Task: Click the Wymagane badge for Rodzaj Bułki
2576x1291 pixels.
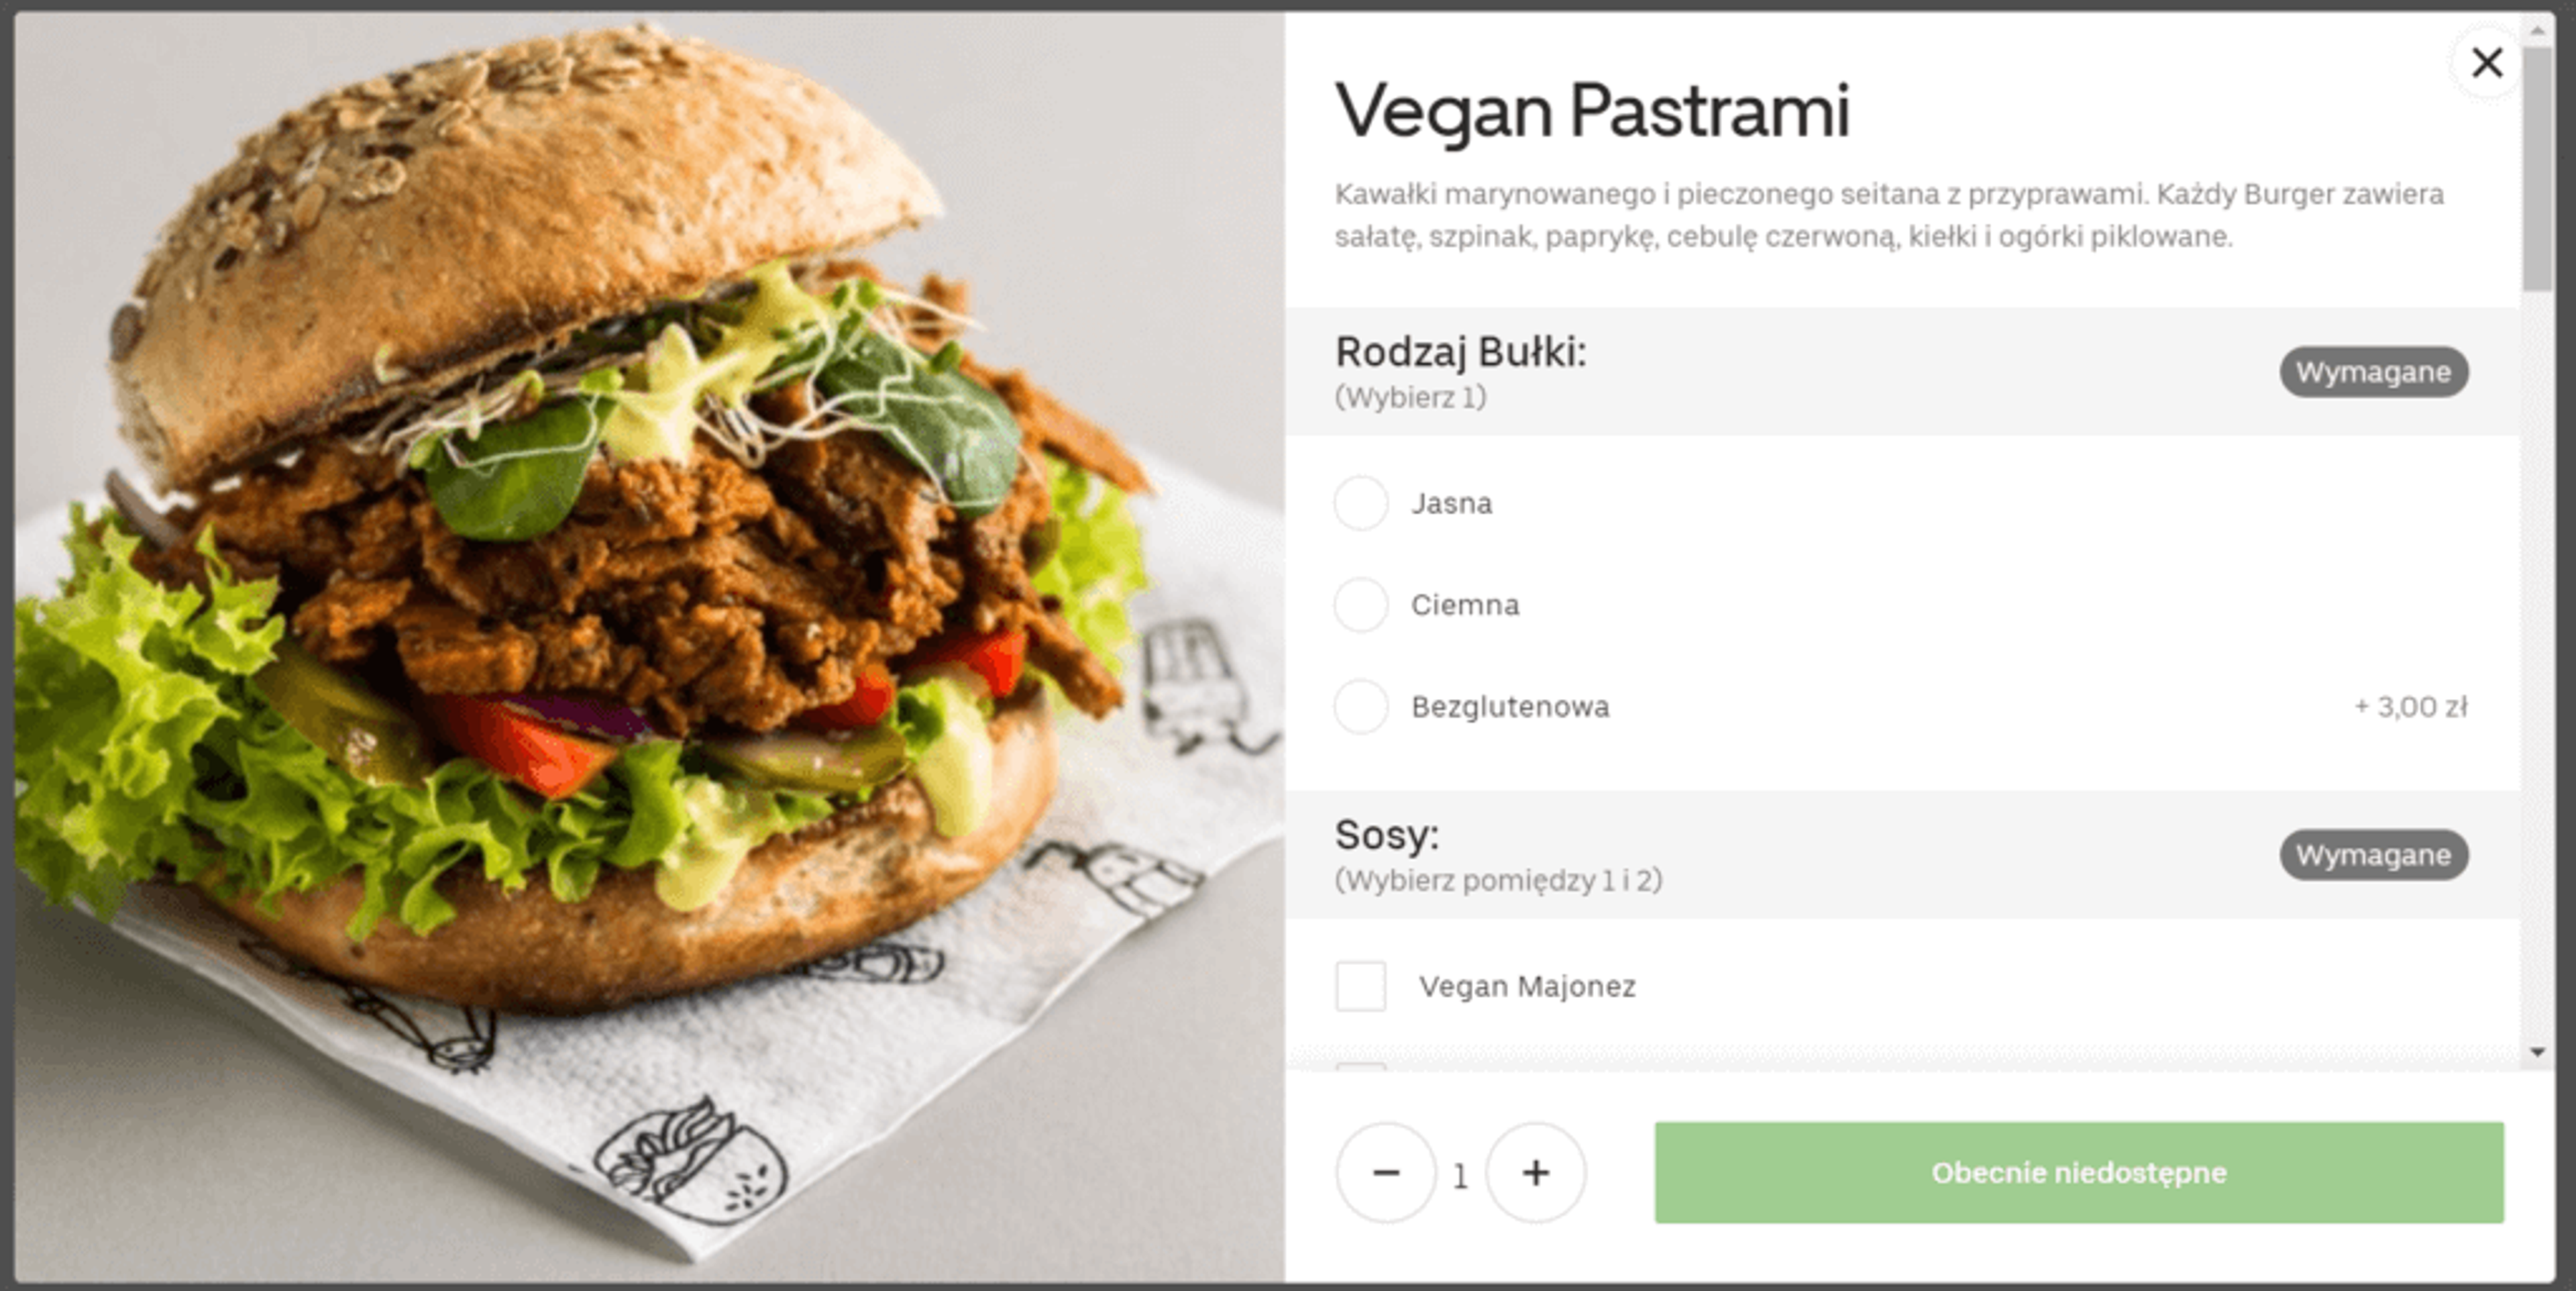Action: [x=2373, y=372]
